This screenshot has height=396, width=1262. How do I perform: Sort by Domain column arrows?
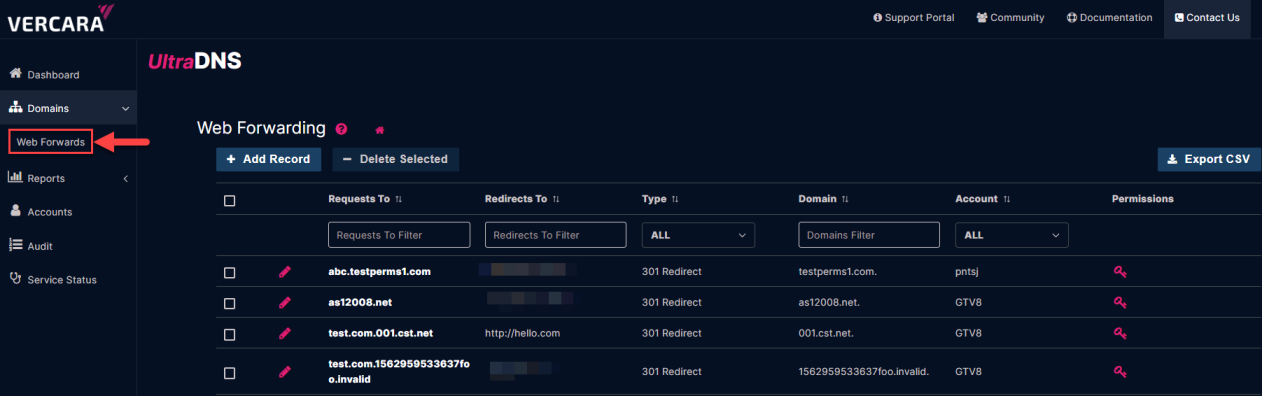pos(845,199)
